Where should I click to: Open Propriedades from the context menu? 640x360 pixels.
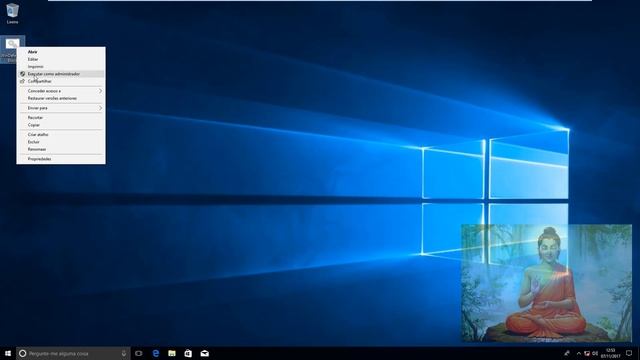click(60, 159)
